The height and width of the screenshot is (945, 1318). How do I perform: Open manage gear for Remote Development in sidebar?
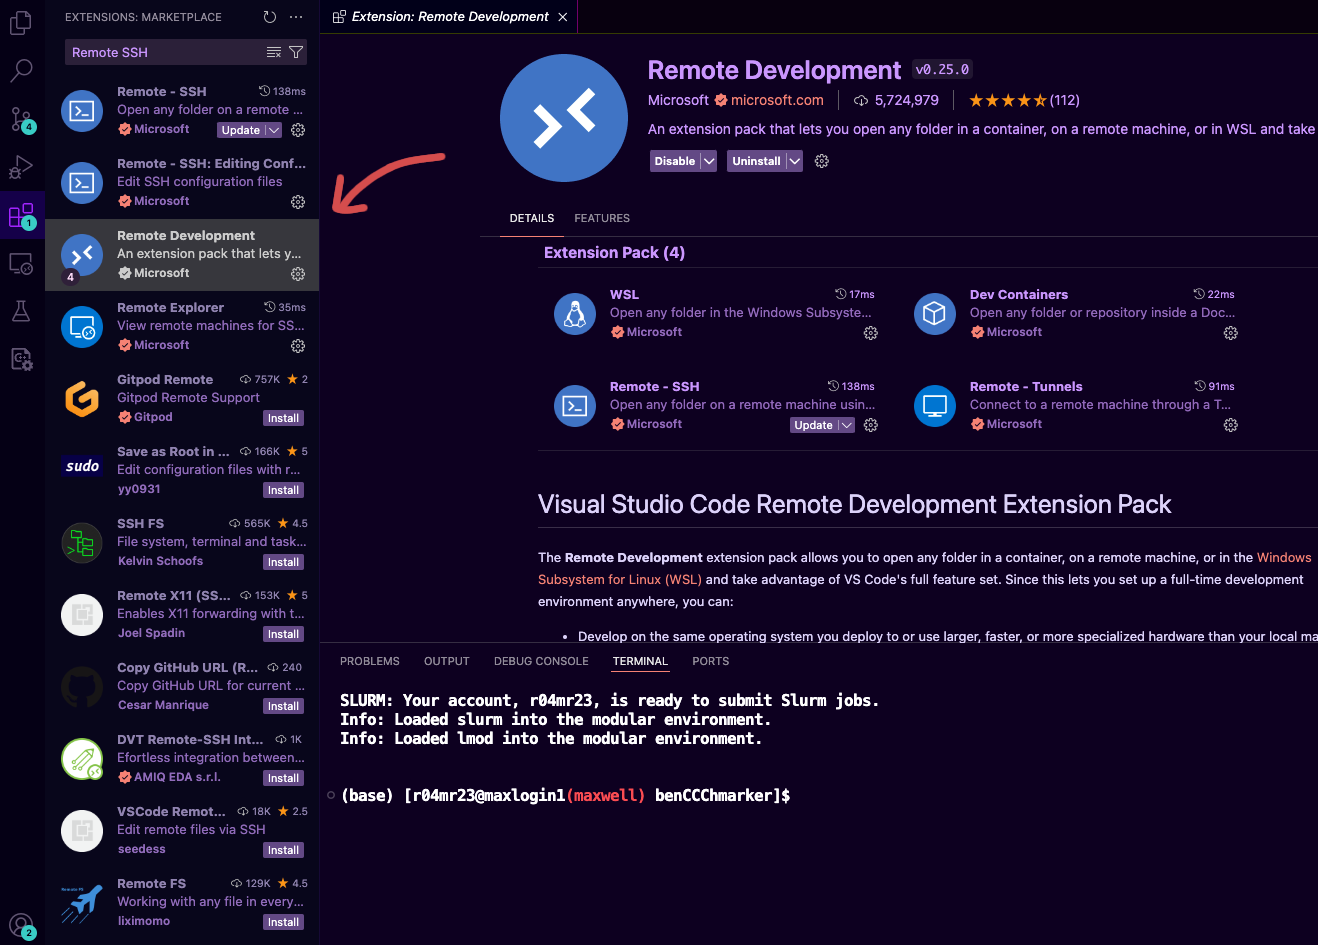pos(298,274)
